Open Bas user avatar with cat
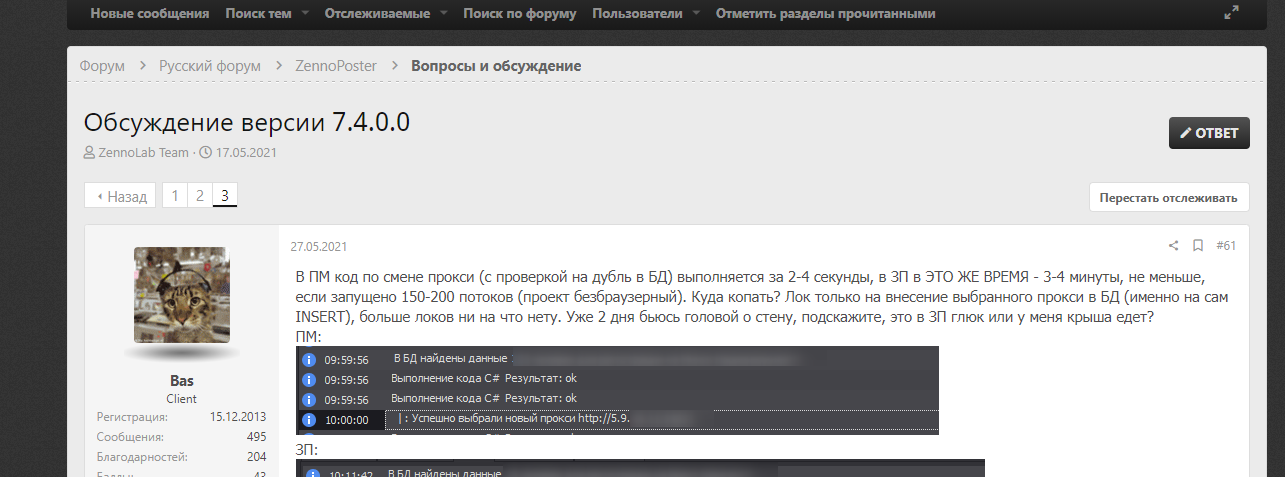Screen dimensions: 1285x477 coord(181,295)
